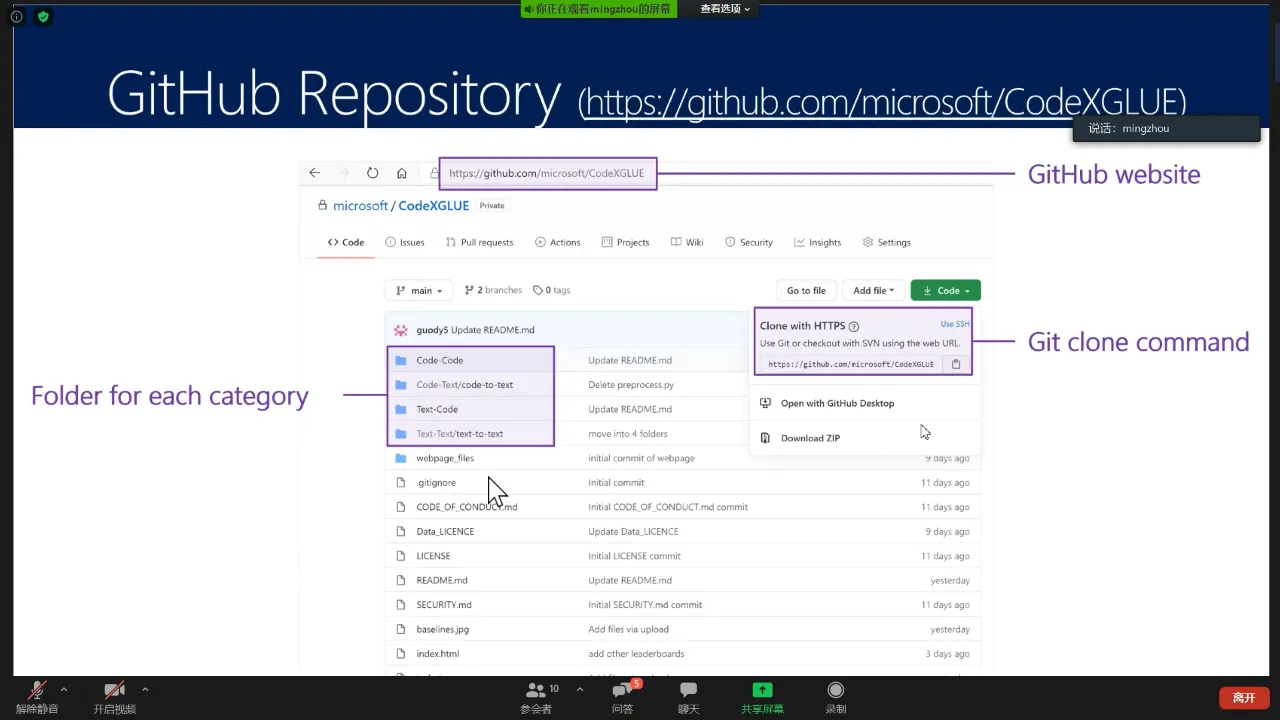Image resolution: width=1280 pixels, height=720 pixels.
Task: Click the 'initial commit of webpage' commit message
Action: tap(641, 458)
